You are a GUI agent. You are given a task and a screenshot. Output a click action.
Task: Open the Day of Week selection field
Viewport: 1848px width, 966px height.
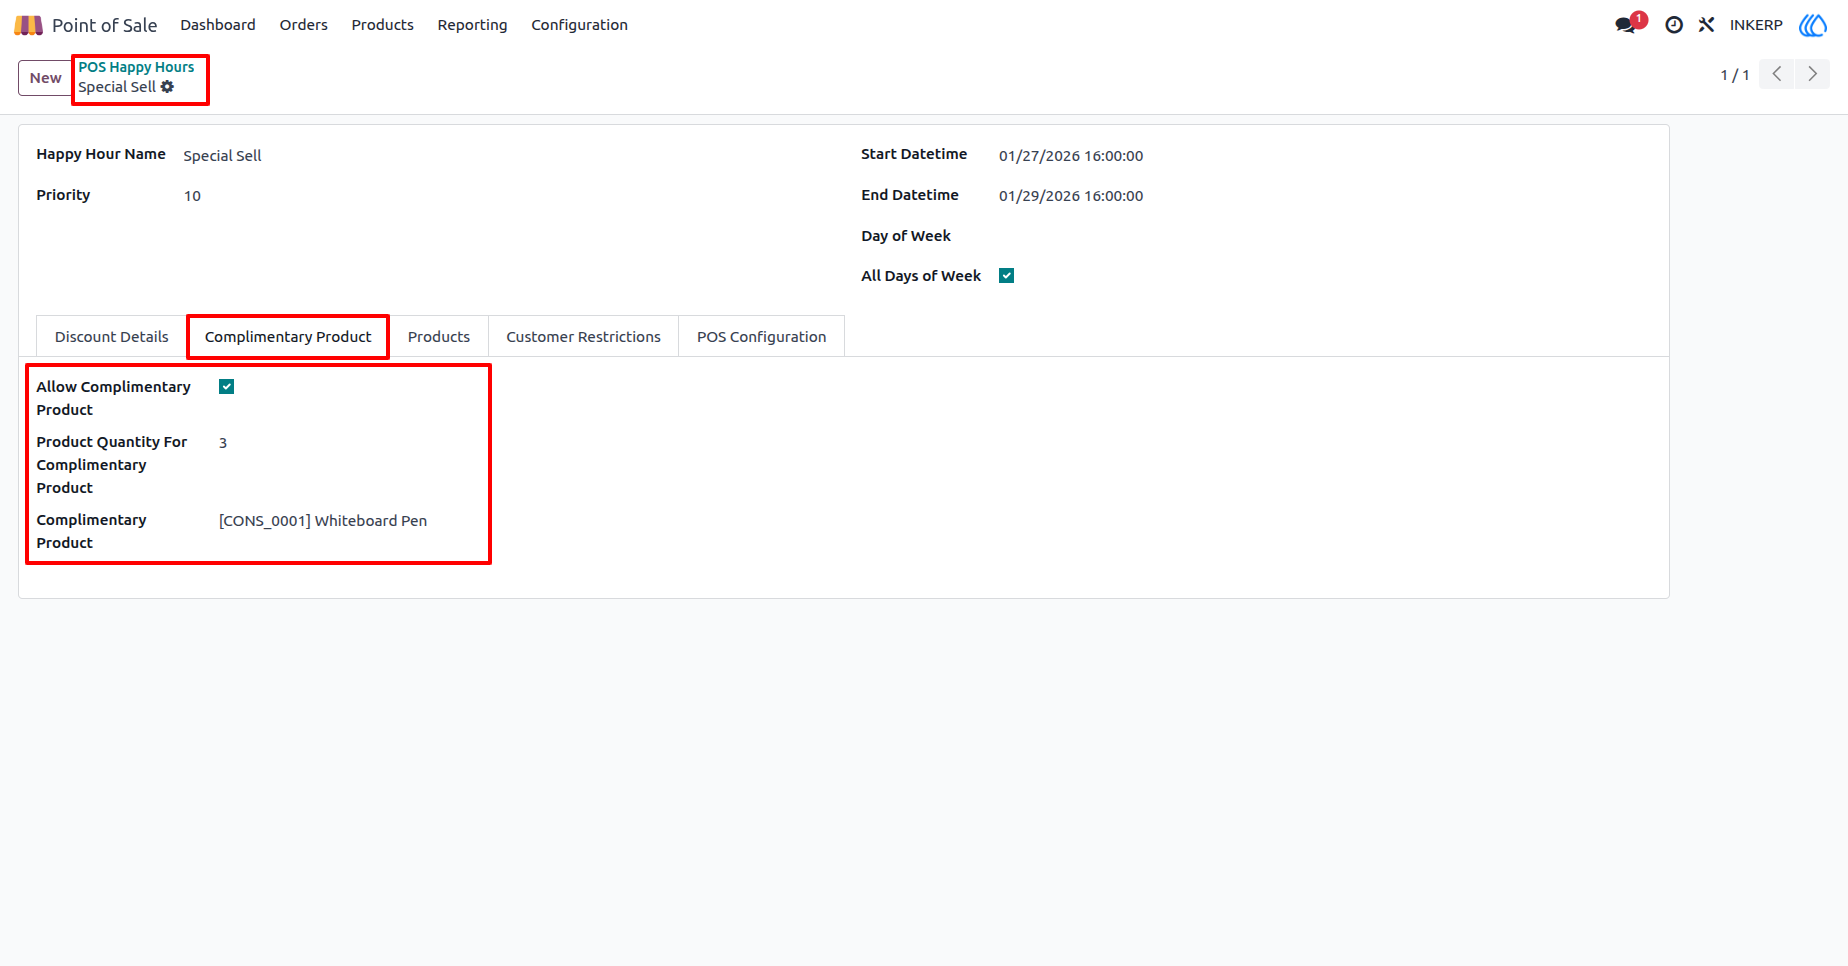[x=1320, y=236]
